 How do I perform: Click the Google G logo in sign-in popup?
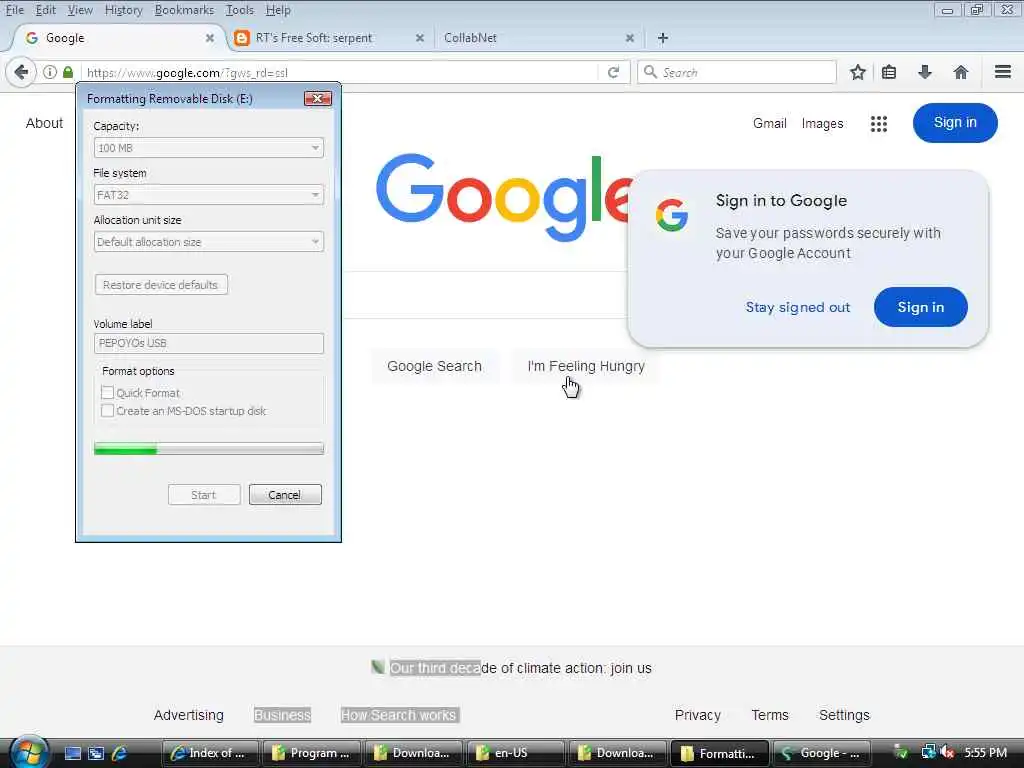pyautogui.click(x=672, y=216)
